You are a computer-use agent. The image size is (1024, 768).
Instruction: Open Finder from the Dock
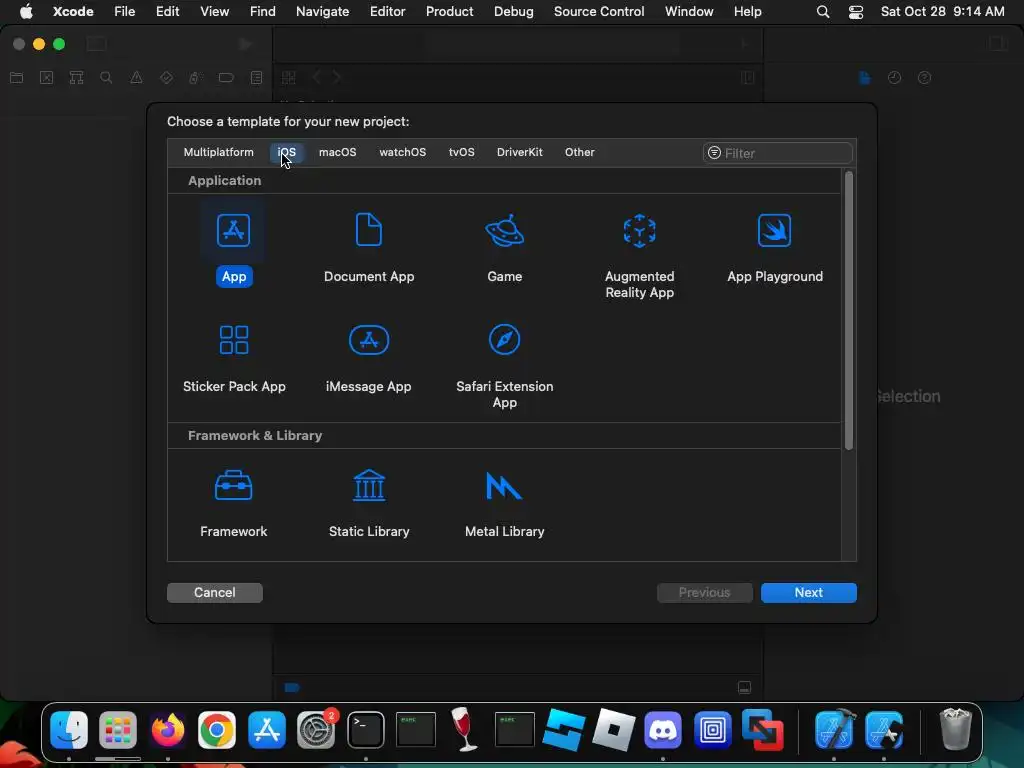pyautogui.click(x=69, y=729)
